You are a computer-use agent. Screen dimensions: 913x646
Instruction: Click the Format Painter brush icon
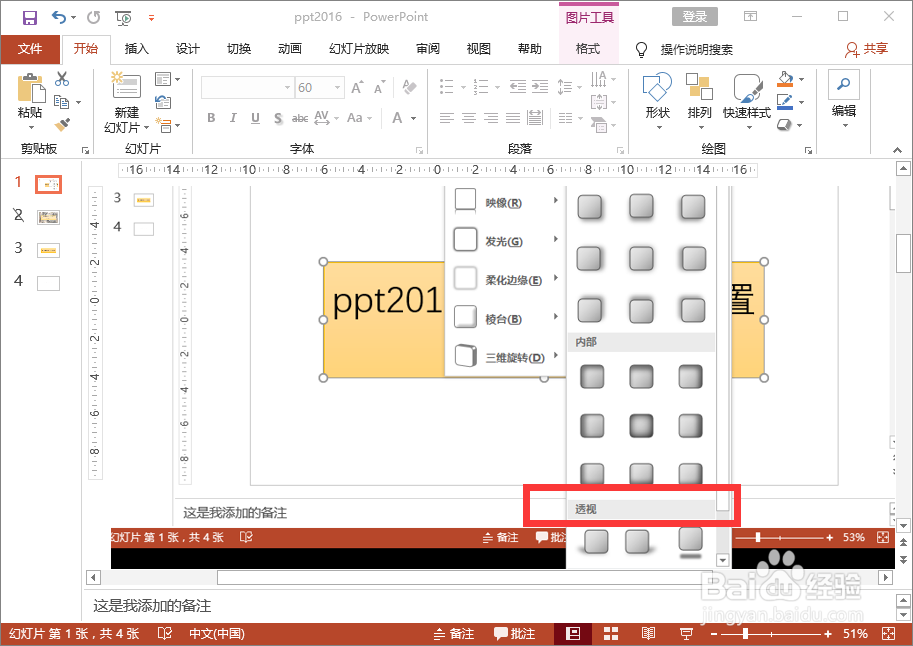pyautogui.click(x=62, y=125)
